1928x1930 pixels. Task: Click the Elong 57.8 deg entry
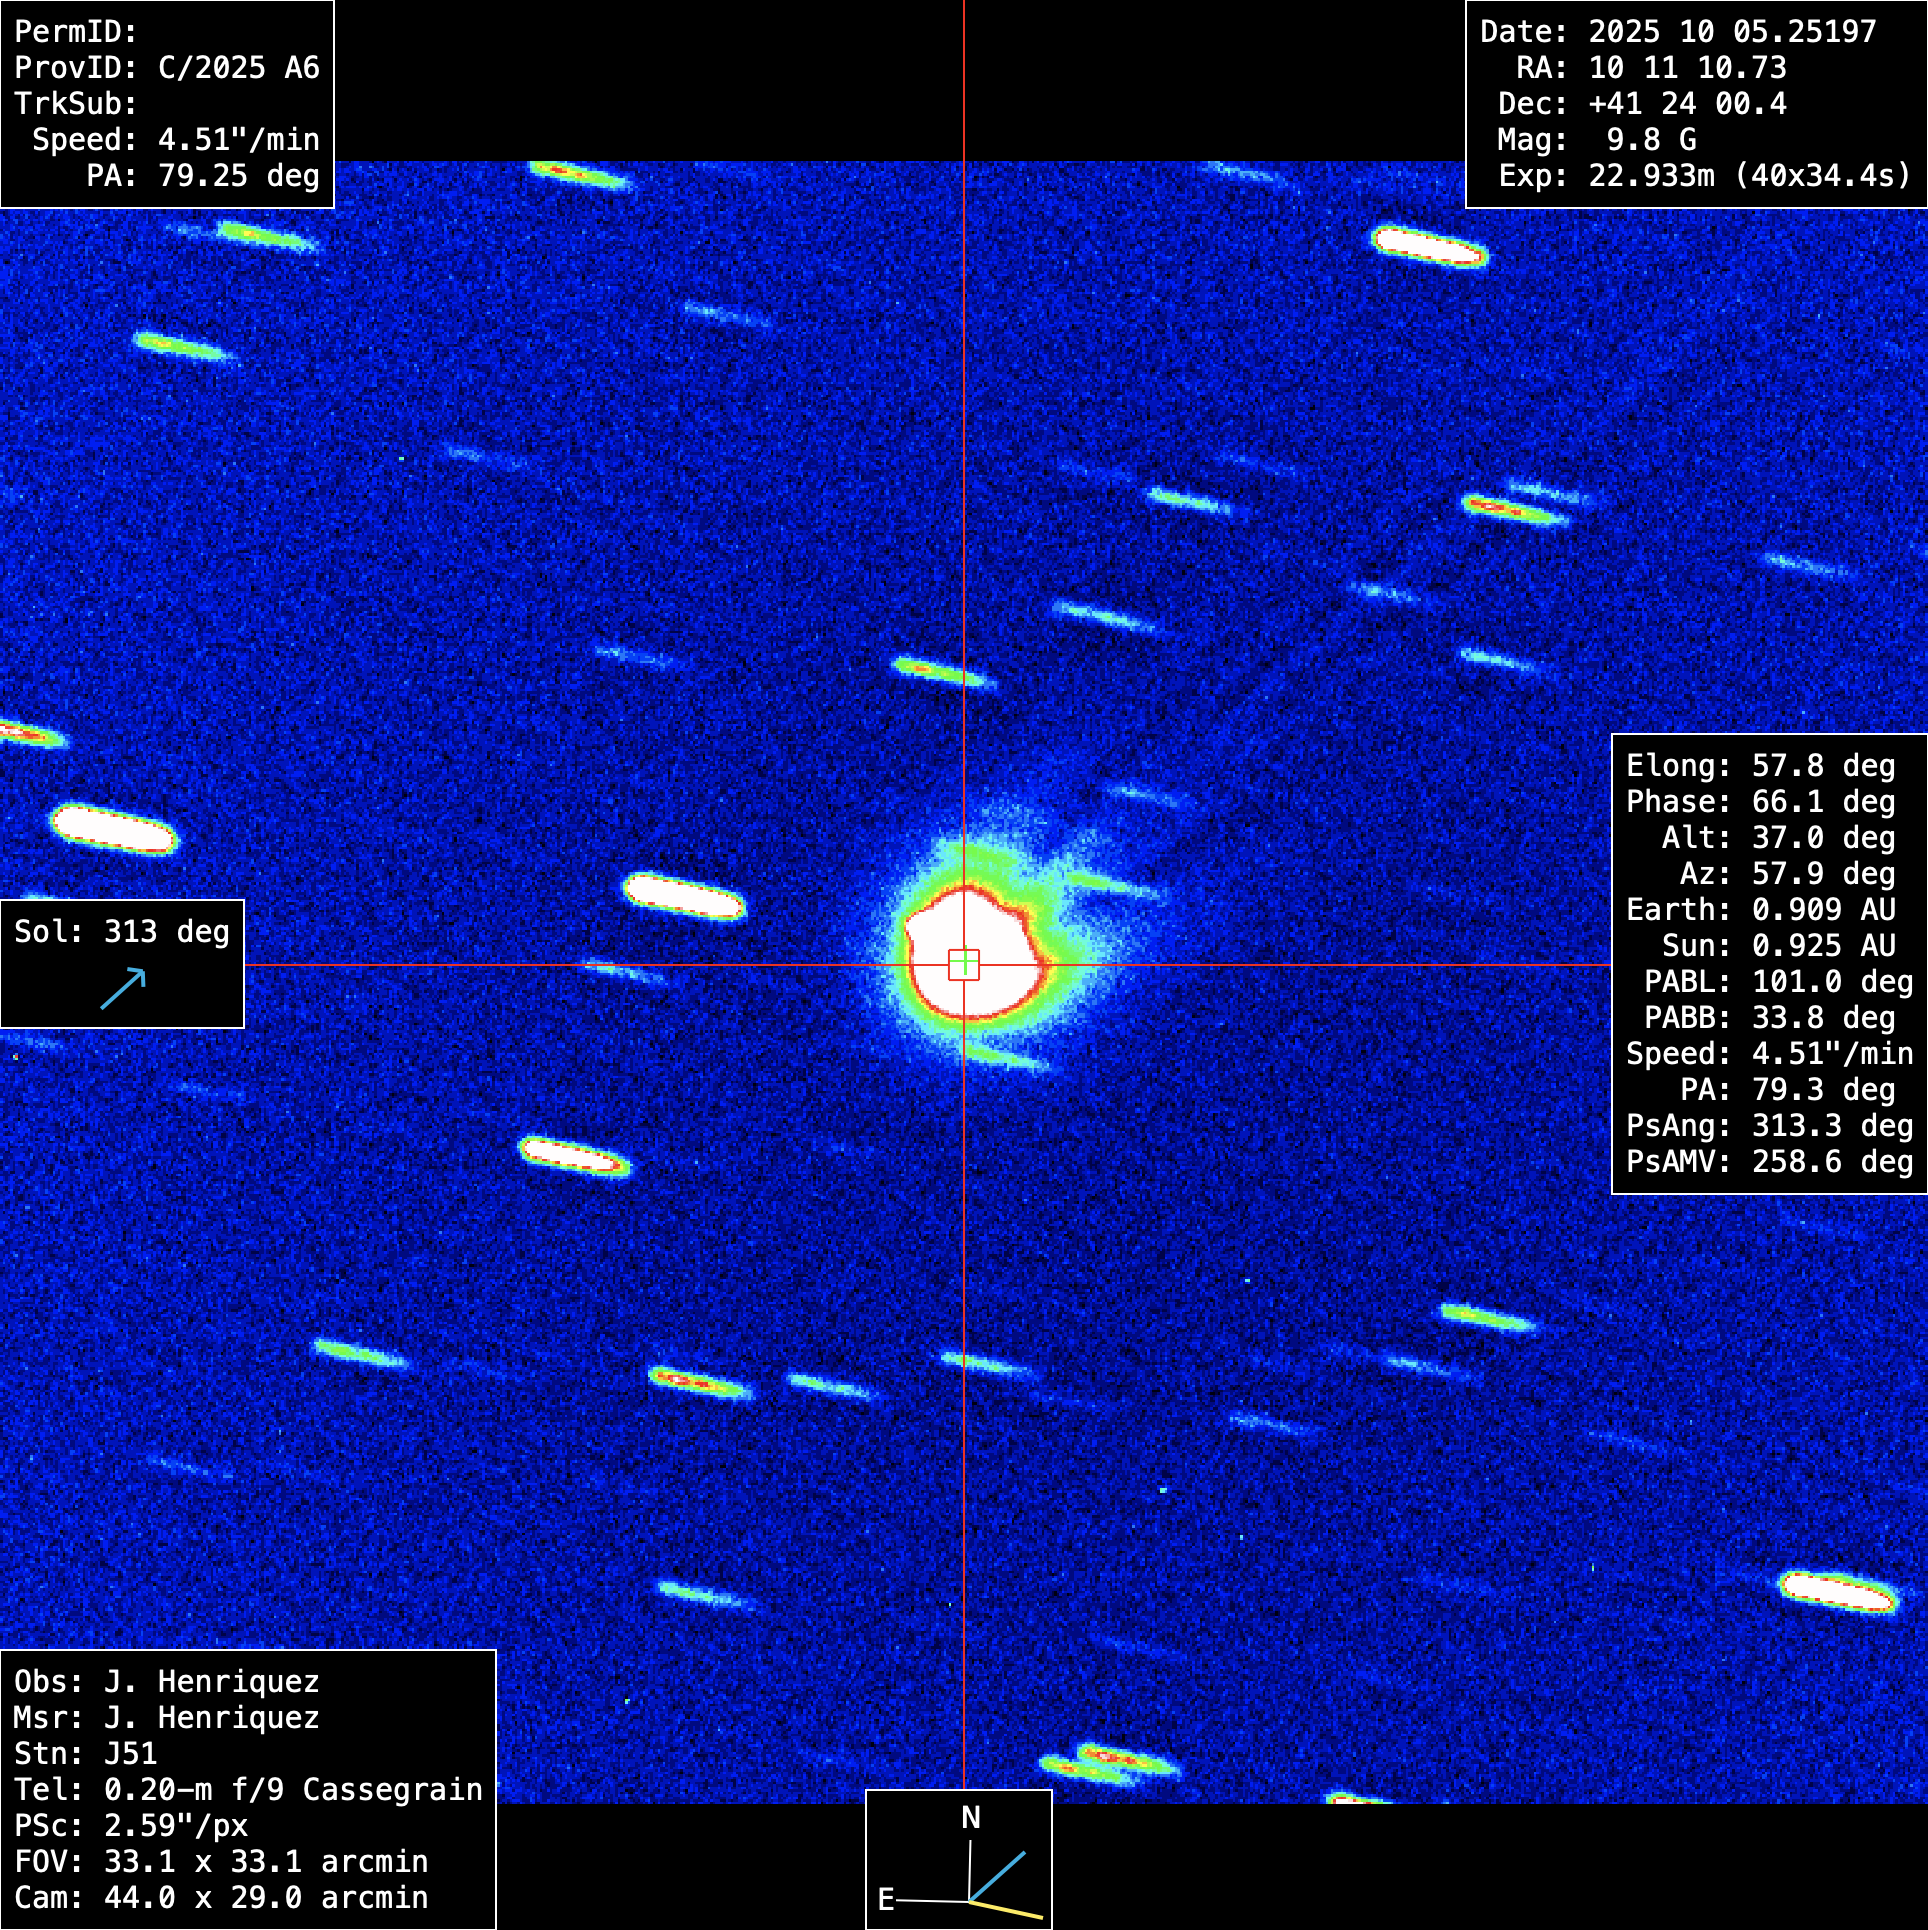click(1759, 766)
